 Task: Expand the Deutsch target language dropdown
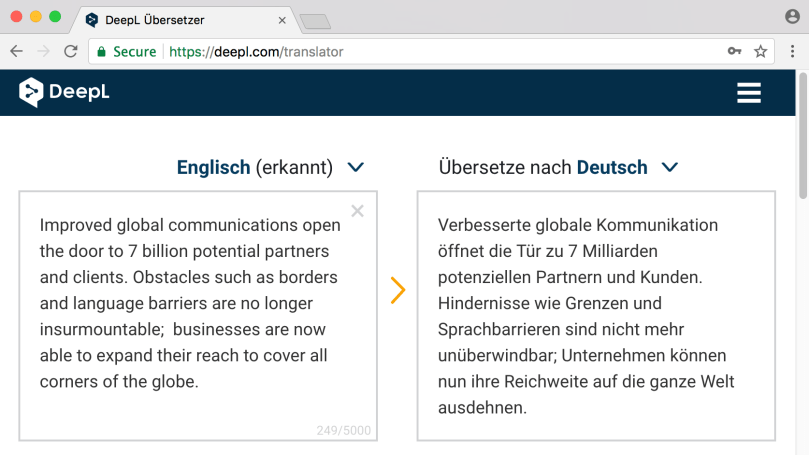[670, 167]
